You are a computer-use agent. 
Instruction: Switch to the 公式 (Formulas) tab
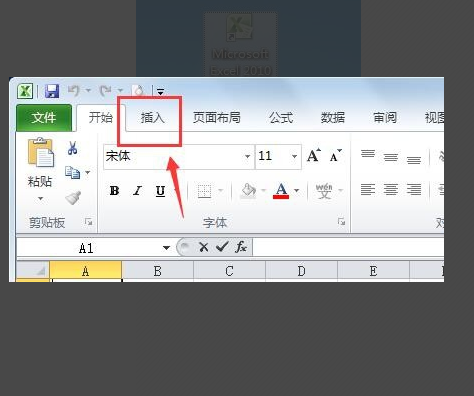(281, 117)
